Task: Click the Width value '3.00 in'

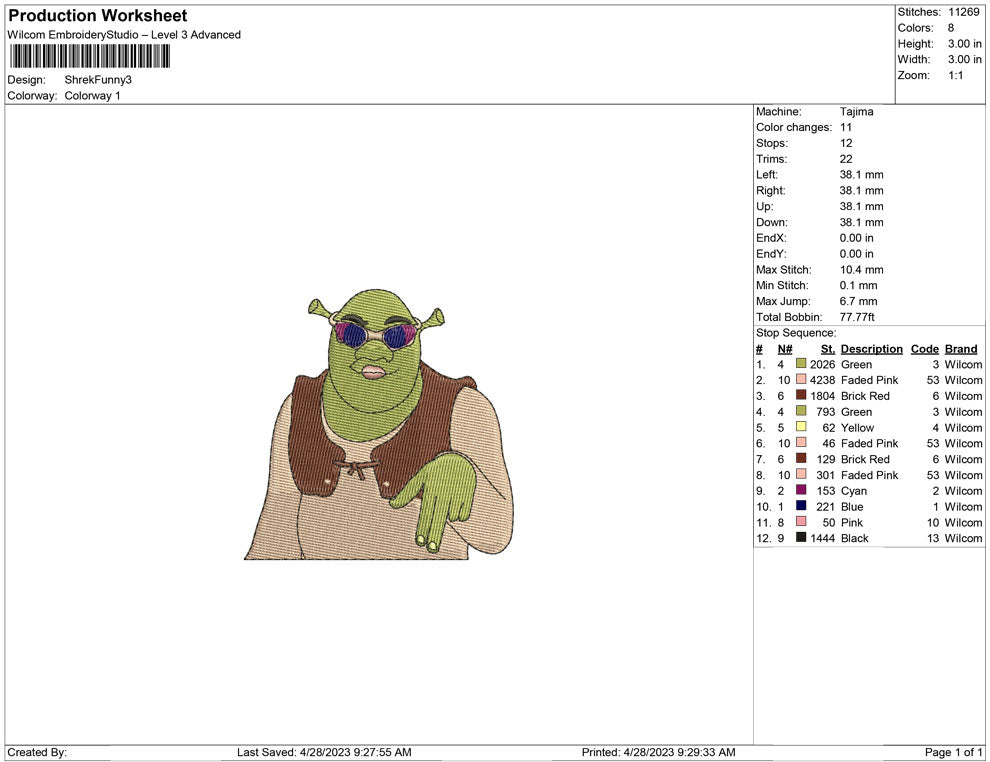Action: [x=965, y=59]
